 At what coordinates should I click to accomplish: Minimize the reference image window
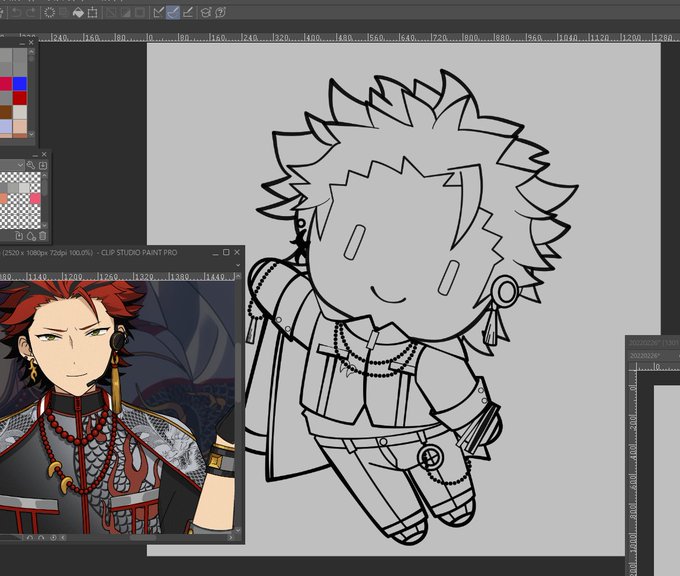point(215,253)
